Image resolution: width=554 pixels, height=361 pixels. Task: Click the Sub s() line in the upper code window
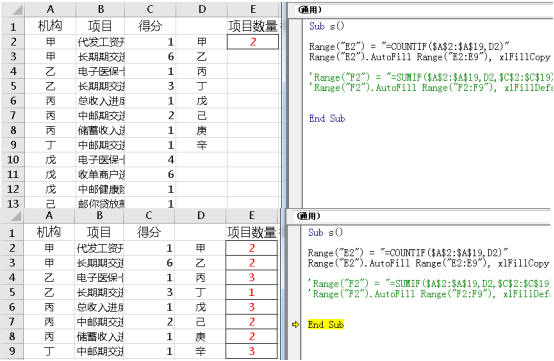pos(327,26)
